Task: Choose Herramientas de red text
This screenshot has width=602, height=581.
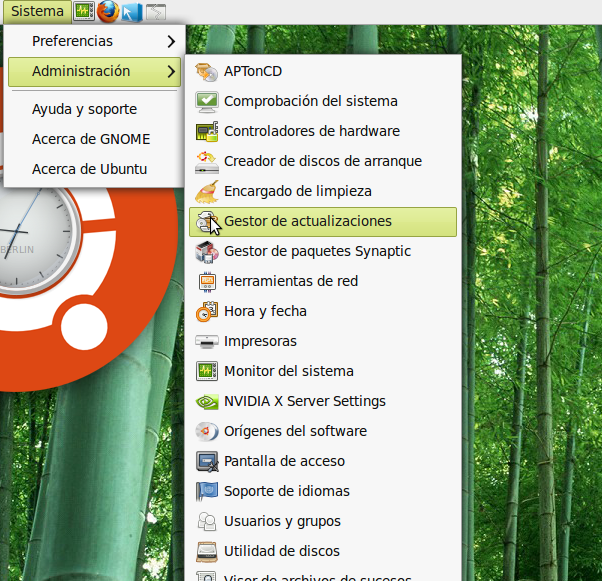Action: [291, 281]
